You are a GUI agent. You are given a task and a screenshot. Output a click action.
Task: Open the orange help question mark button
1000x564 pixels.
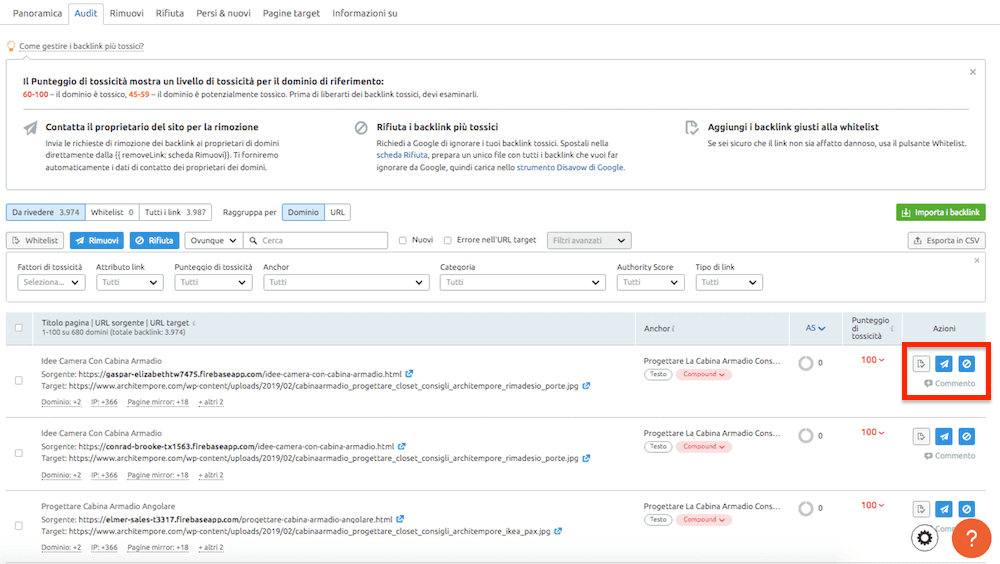pyautogui.click(x=971, y=539)
